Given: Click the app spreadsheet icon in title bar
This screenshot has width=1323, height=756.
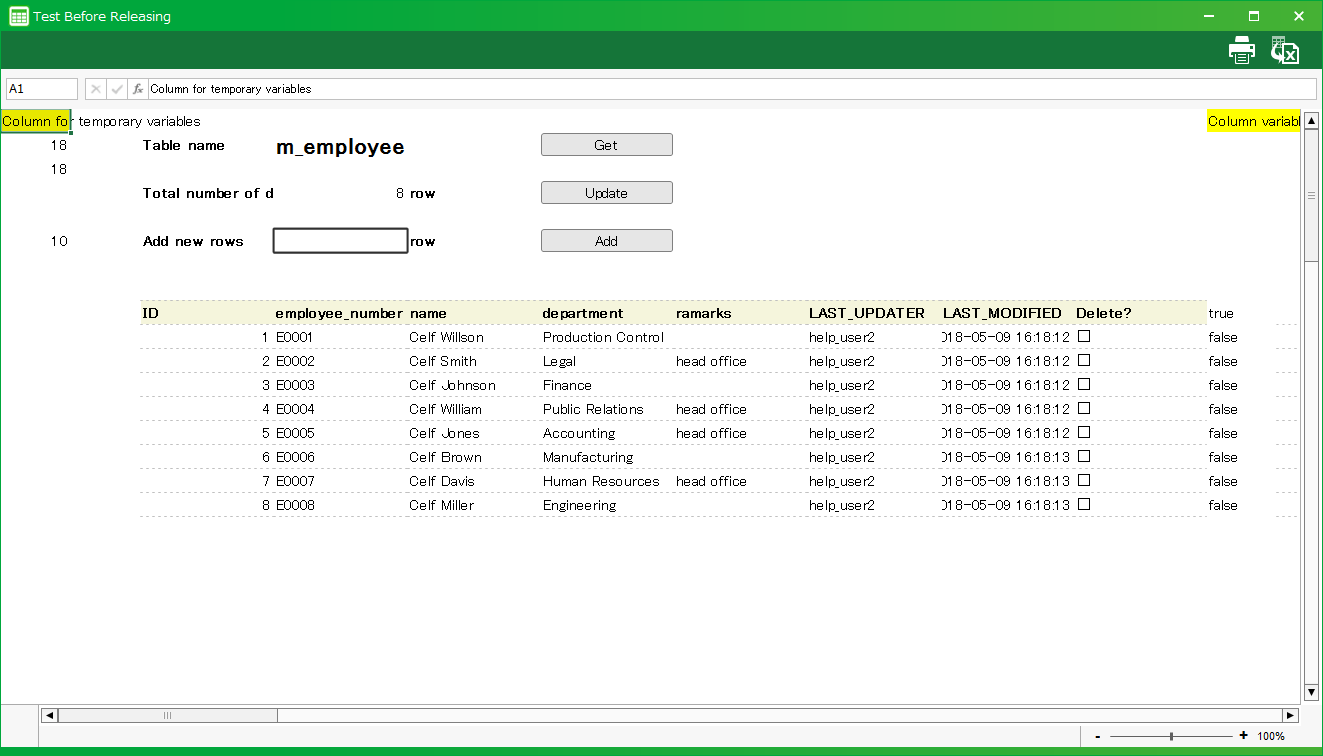Looking at the screenshot, I should pyautogui.click(x=18, y=16).
